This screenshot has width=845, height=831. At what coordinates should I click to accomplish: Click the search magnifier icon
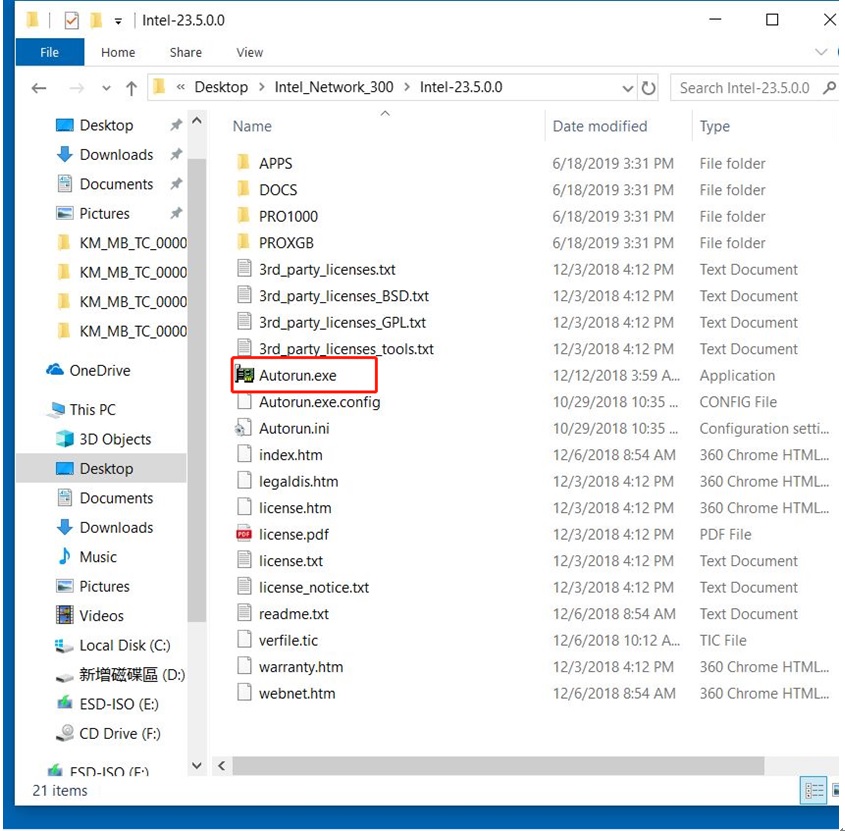tap(829, 87)
